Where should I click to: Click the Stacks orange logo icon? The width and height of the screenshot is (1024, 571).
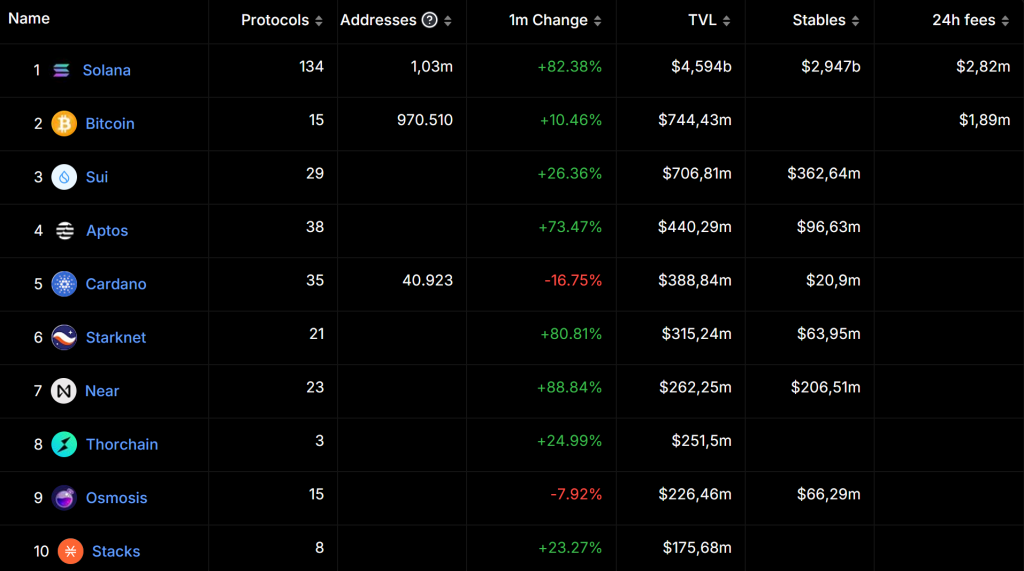pyautogui.click(x=71, y=551)
